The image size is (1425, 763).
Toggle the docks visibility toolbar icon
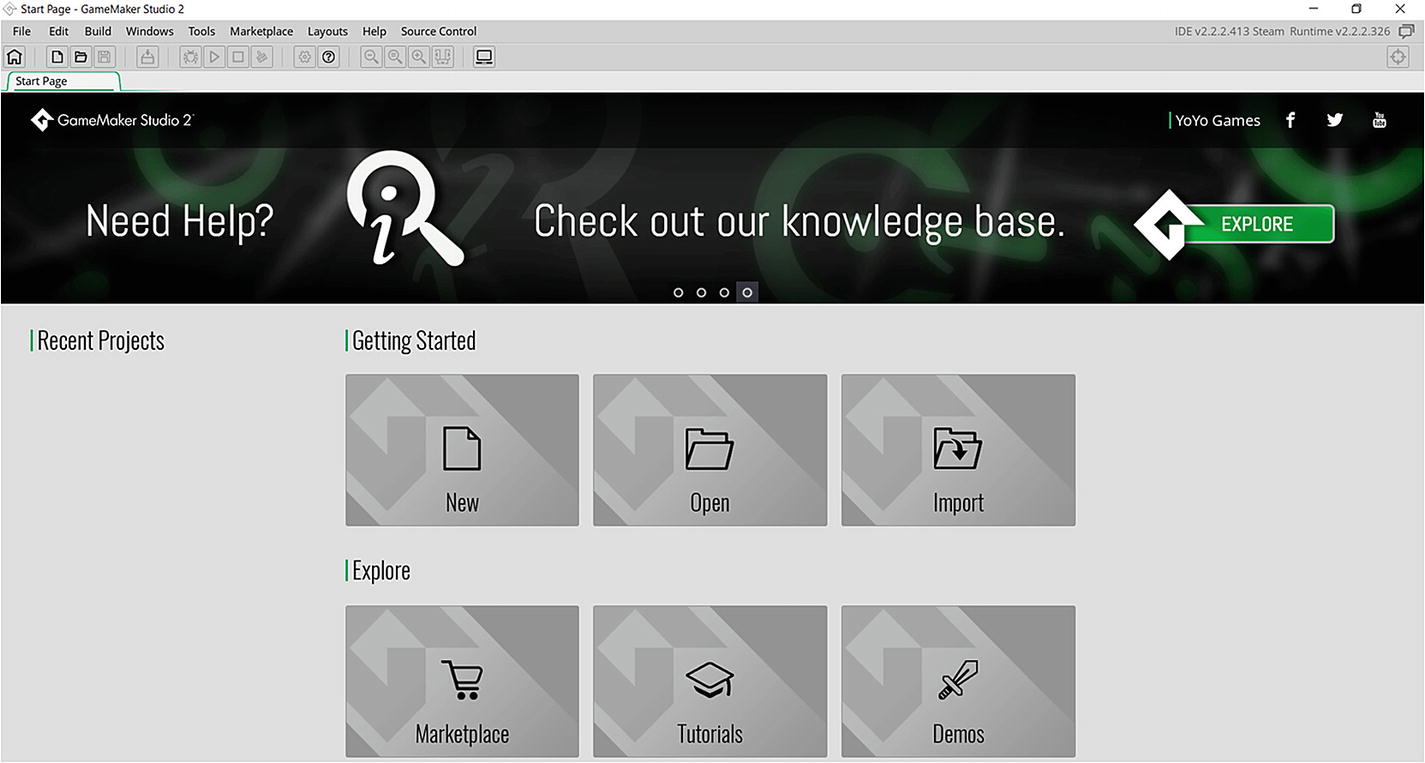443,57
